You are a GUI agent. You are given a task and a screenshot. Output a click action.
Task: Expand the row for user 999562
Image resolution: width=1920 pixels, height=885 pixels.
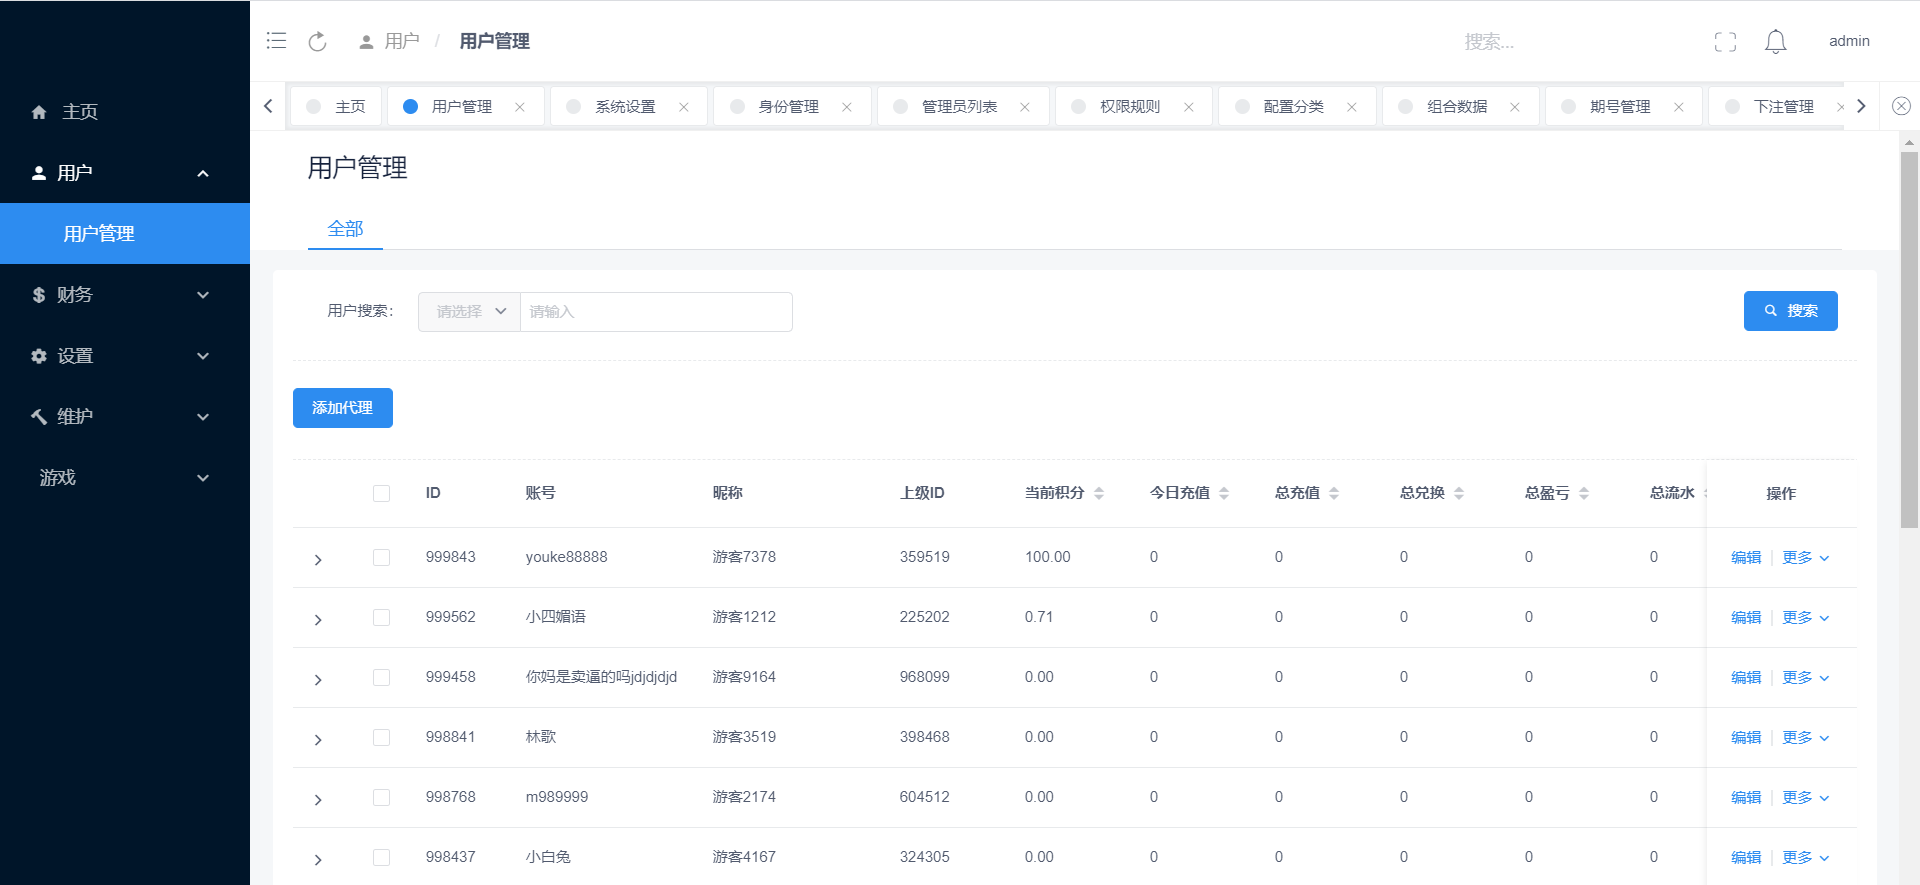pos(318,619)
